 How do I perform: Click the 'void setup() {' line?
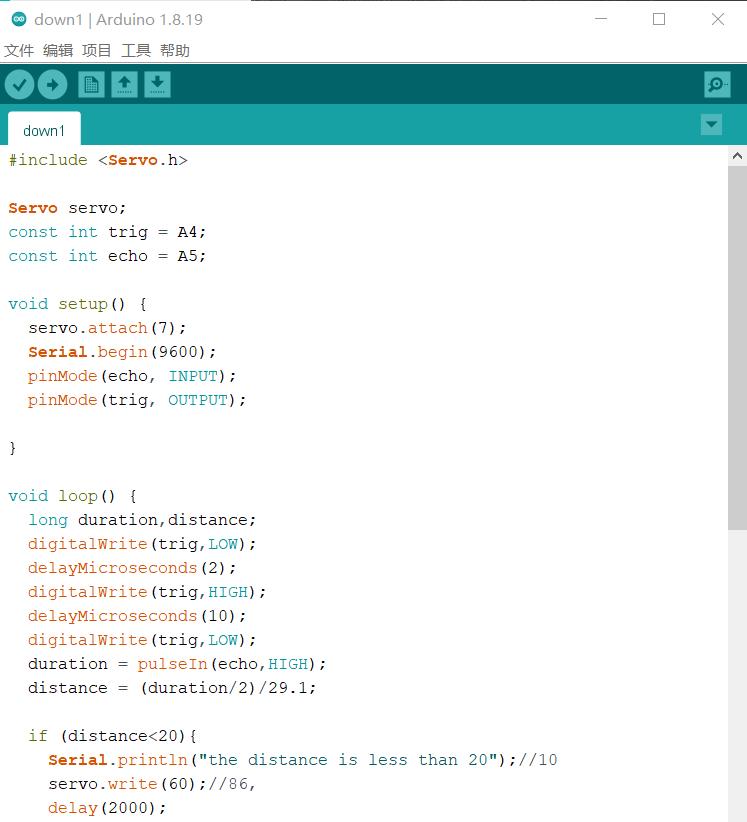[x=78, y=304]
